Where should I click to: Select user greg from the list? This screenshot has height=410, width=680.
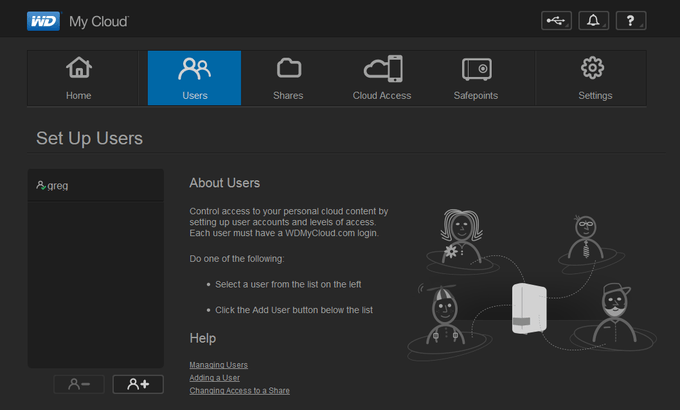click(96, 185)
